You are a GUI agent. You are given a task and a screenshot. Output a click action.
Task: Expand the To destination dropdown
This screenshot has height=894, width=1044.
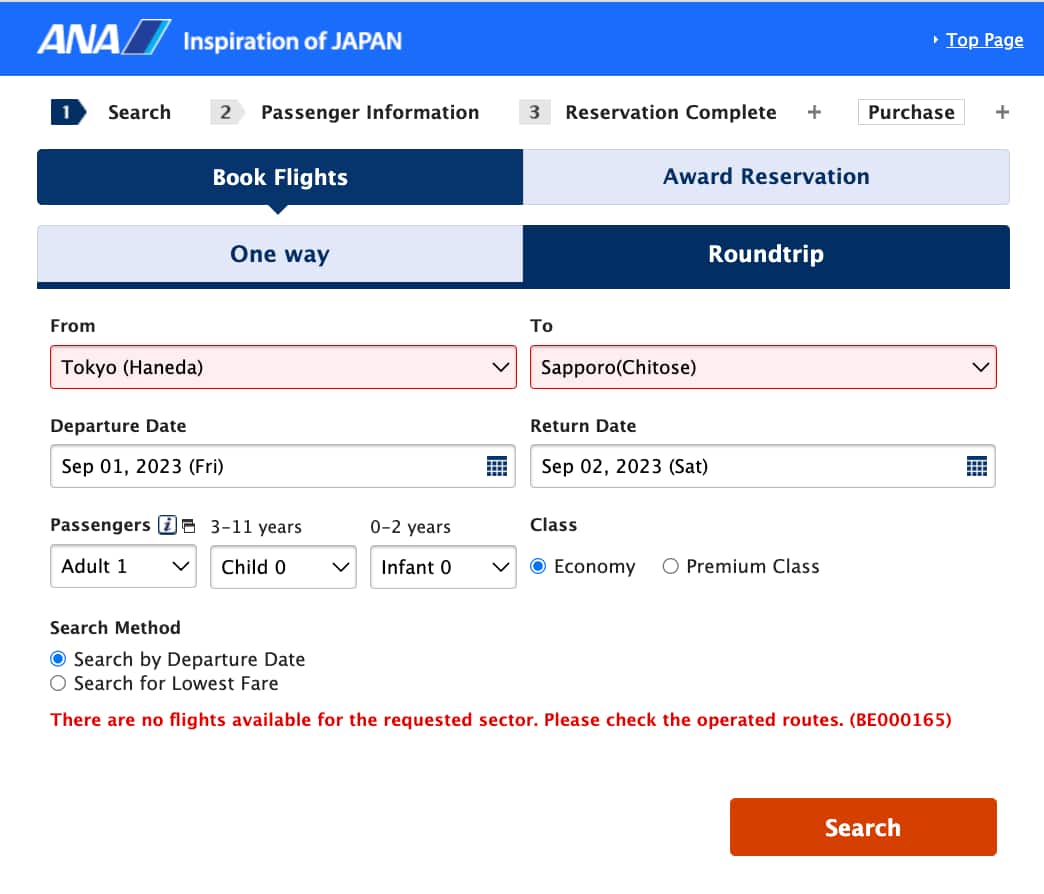[763, 367]
